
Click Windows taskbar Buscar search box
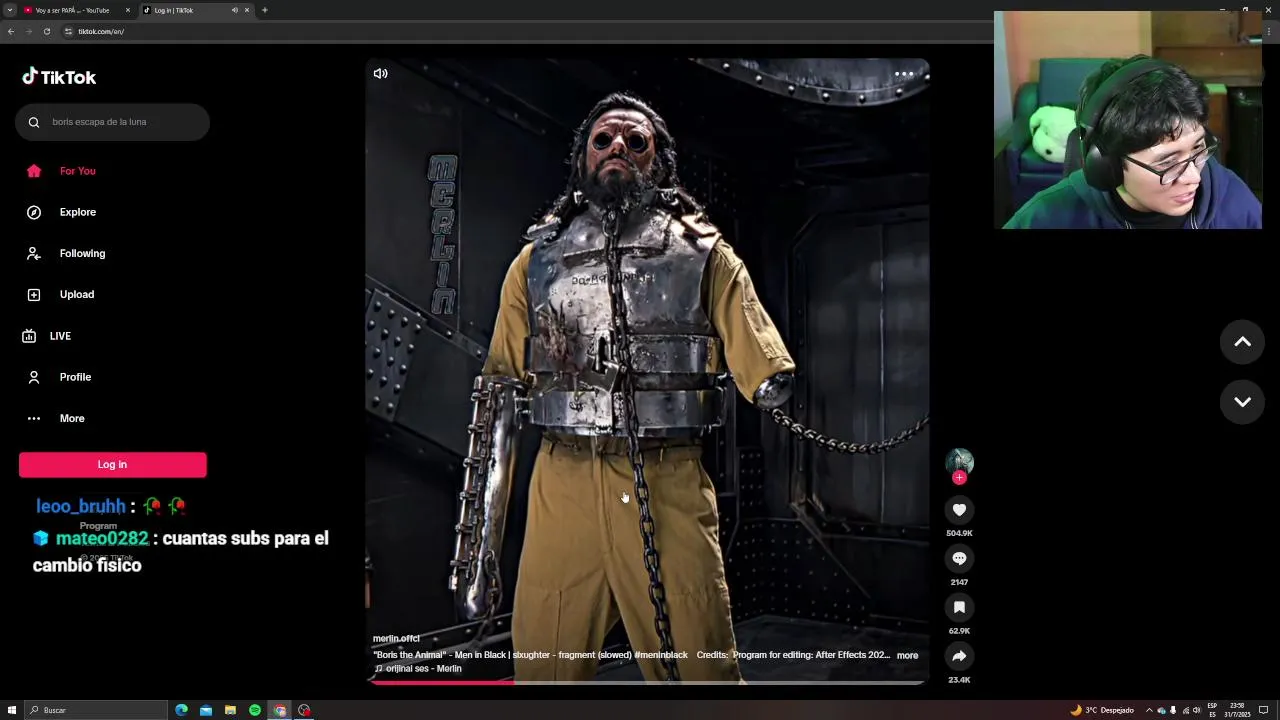[x=96, y=710]
